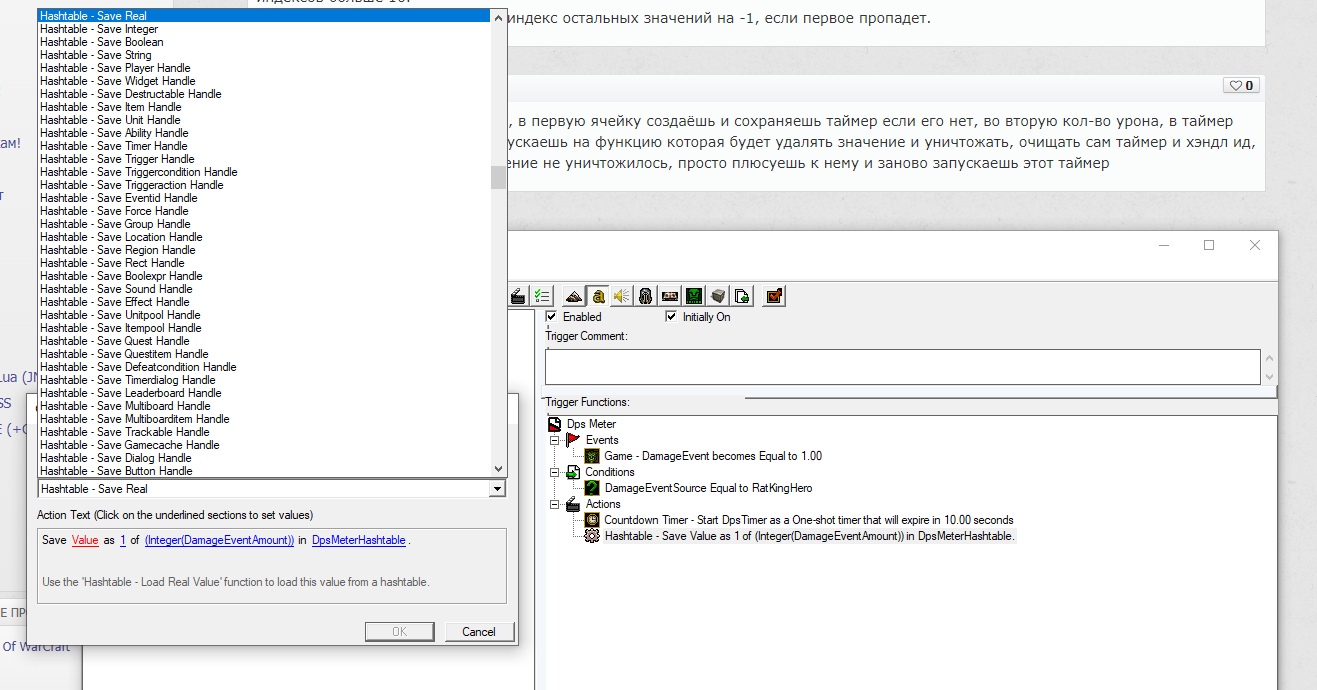Click the heart like button with count 0
Image resolution: width=1317 pixels, height=690 pixels.
pyautogui.click(x=1240, y=85)
